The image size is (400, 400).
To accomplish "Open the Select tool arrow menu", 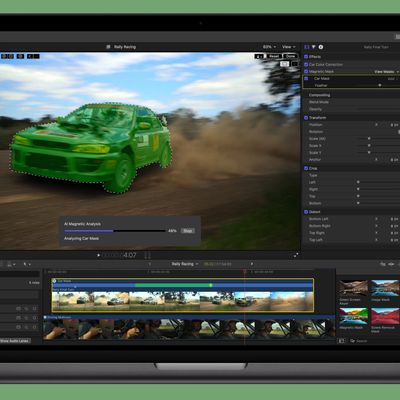I will (x=27, y=264).
